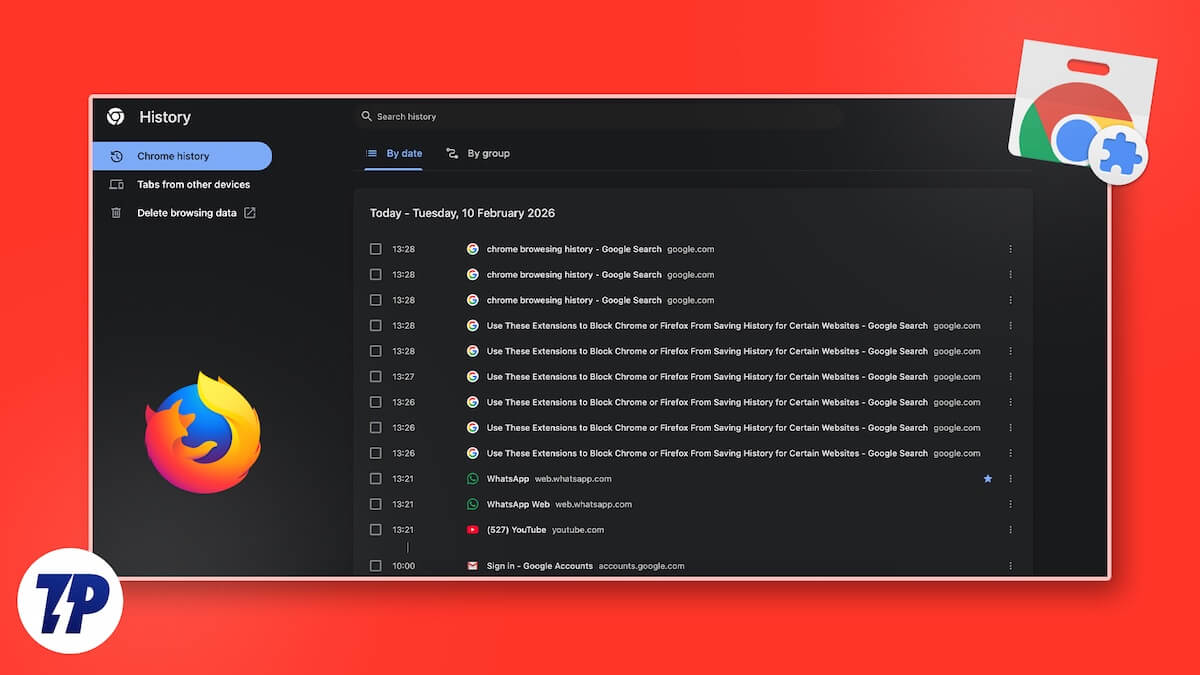Click the WhatsApp favicon next to WhatsApp Web
This screenshot has height=675, width=1200.
point(472,504)
